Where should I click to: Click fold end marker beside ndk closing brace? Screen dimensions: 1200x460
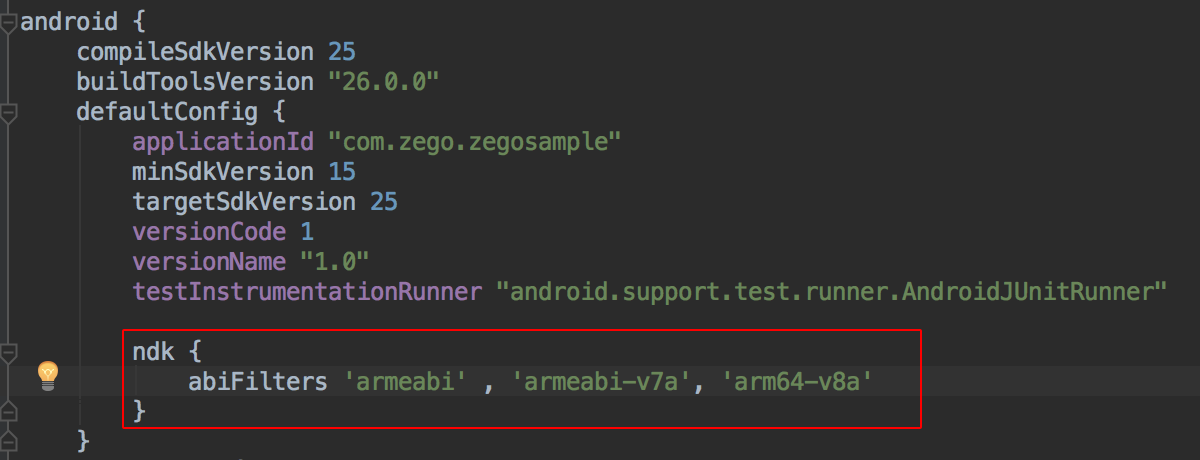8,411
